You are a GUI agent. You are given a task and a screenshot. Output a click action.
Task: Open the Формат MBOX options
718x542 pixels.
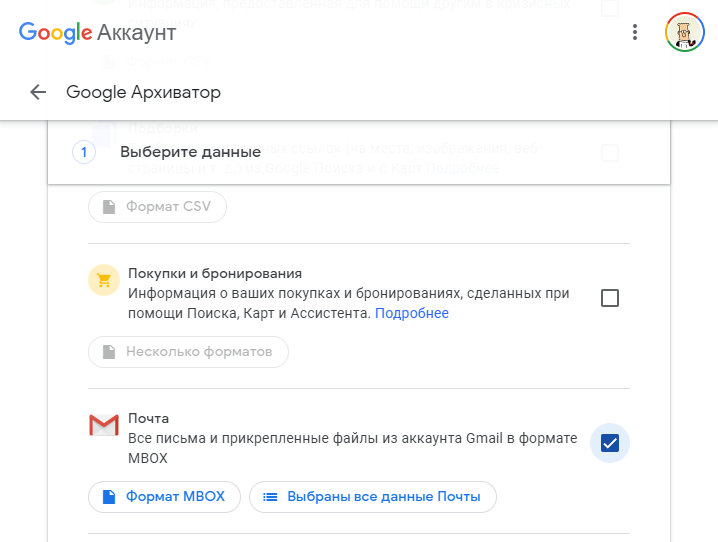click(164, 497)
